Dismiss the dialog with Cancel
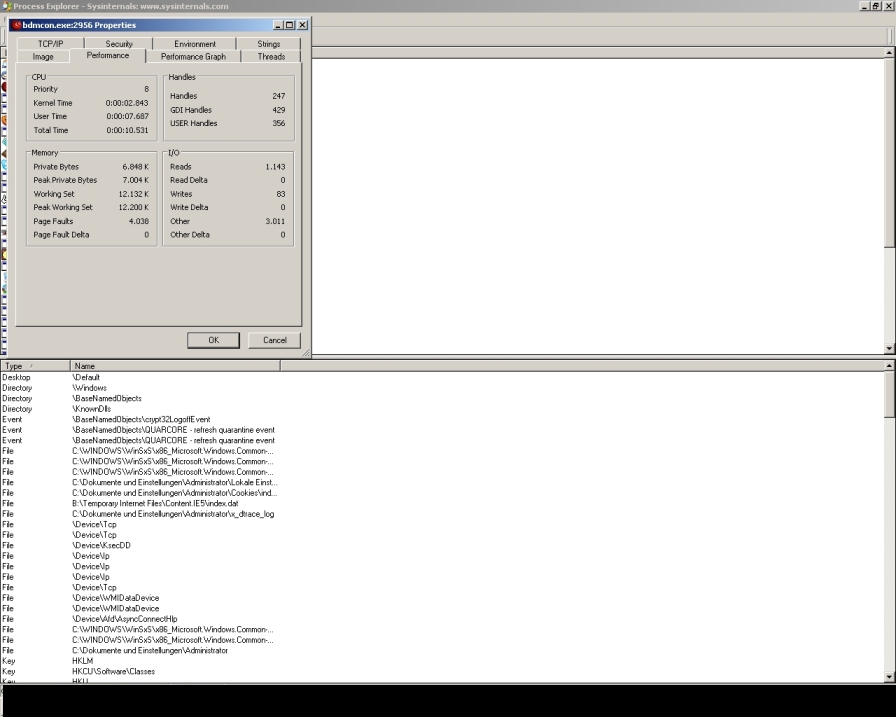Image resolution: width=896 pixels, height=717 pixels. 274,340
